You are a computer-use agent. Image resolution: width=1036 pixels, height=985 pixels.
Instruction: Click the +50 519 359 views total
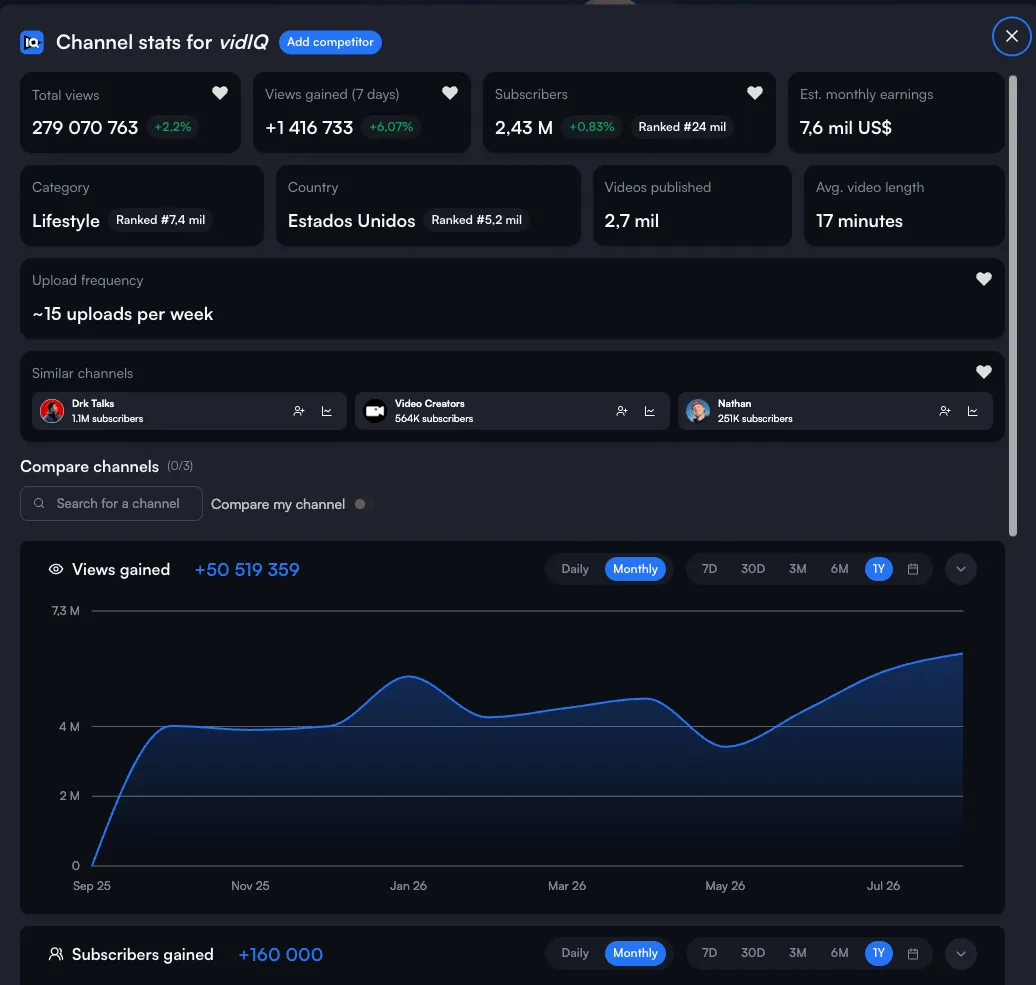(x=247, y=569)
